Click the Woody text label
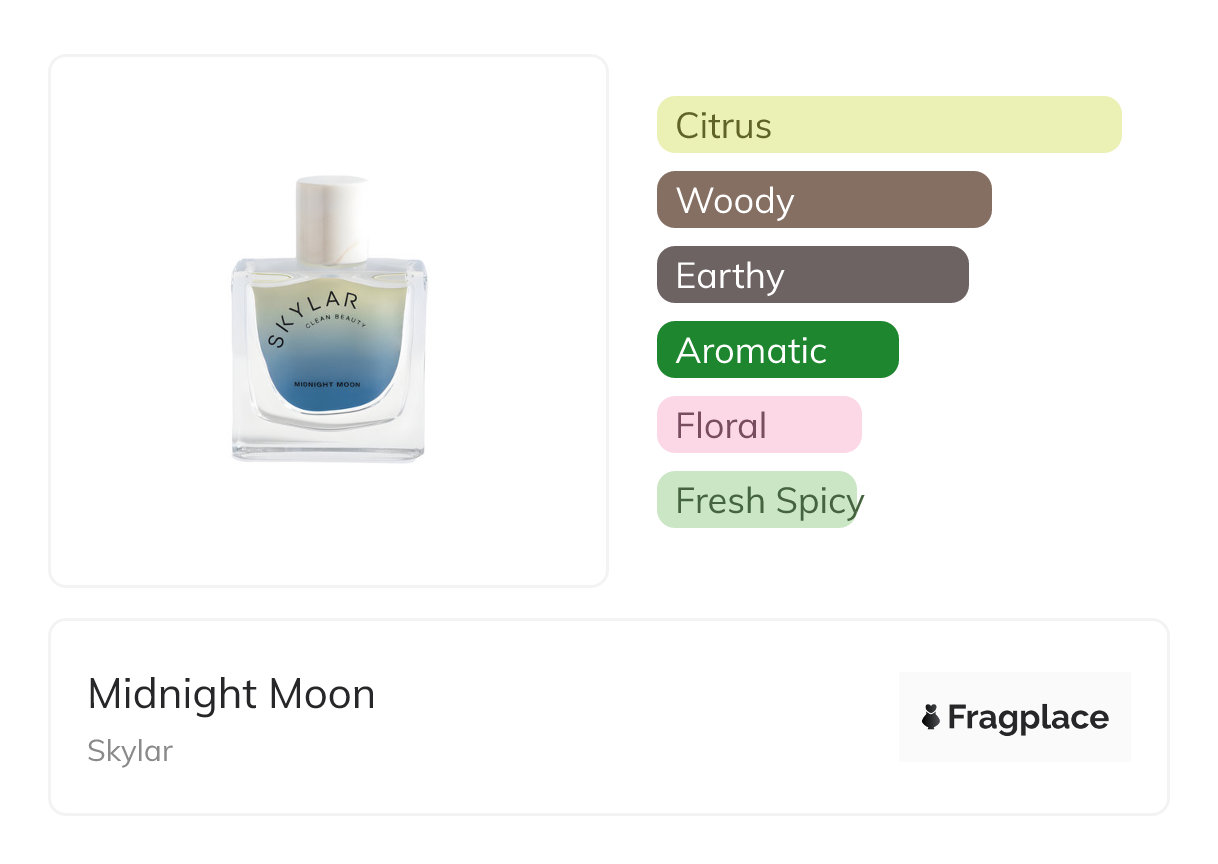Viewport: 1218px width, 864px height. tap(734, 201)
